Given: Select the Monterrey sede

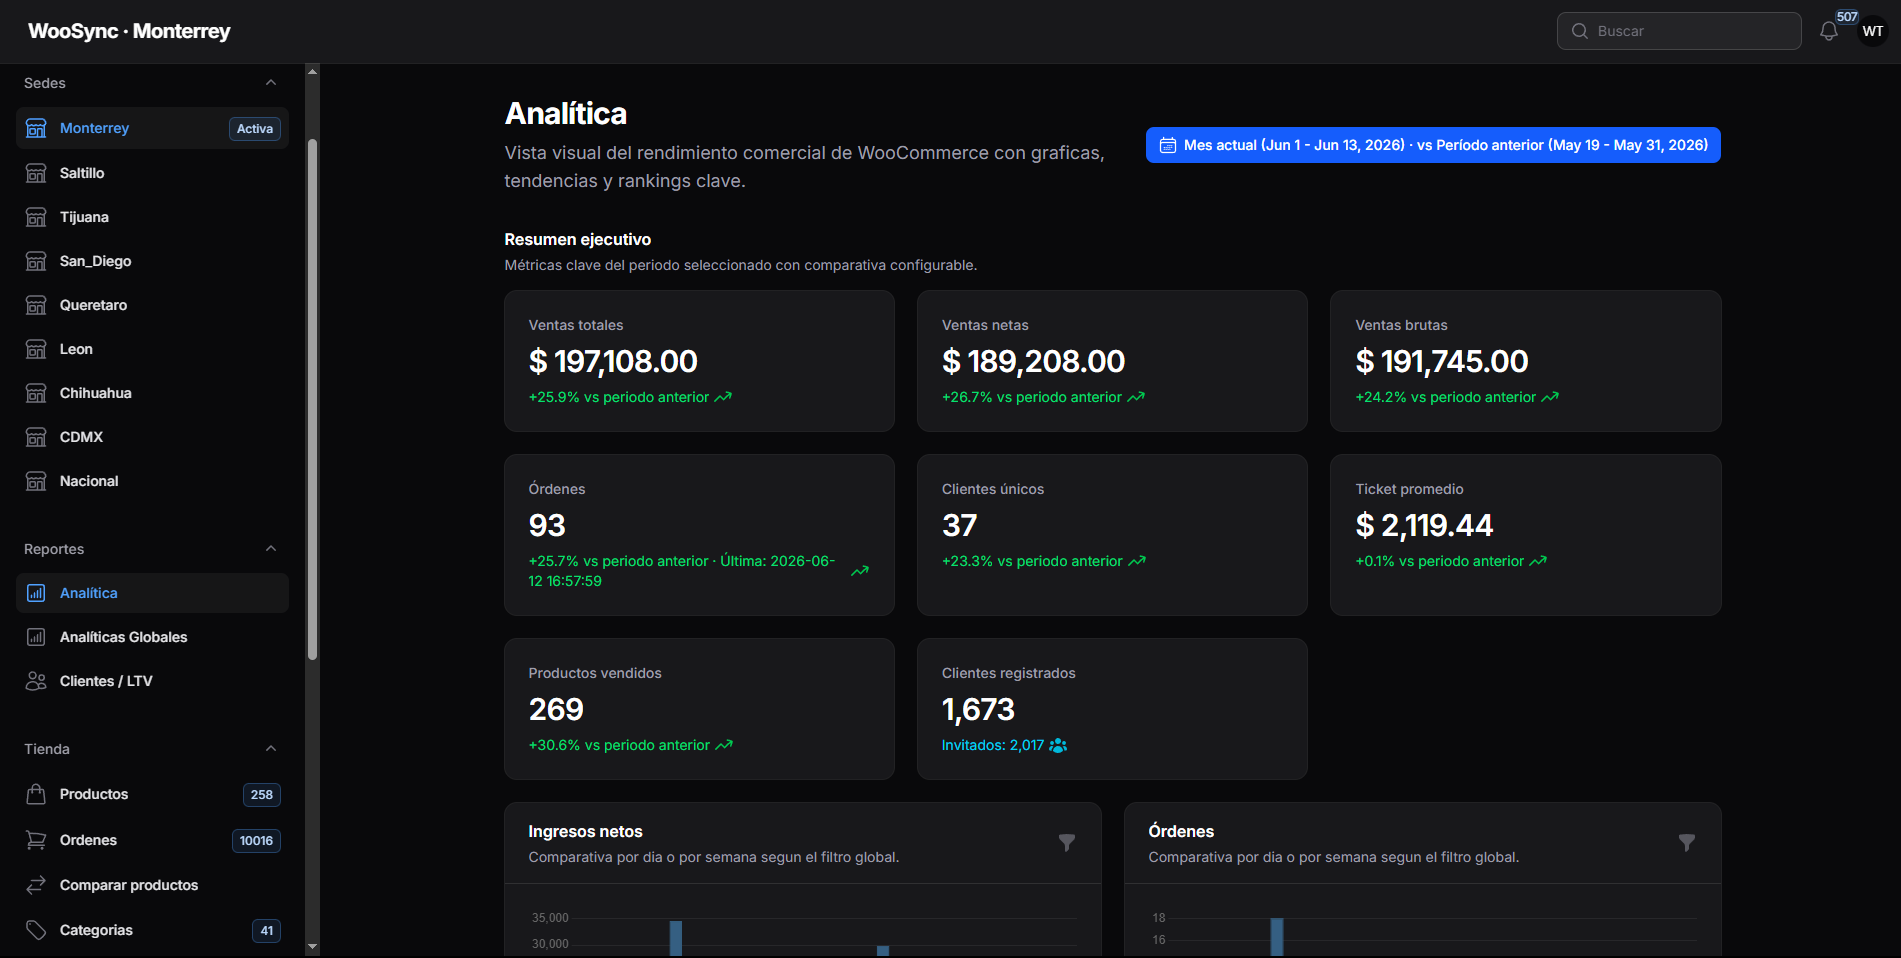Looking at the screenshot, I should (152, 128).
